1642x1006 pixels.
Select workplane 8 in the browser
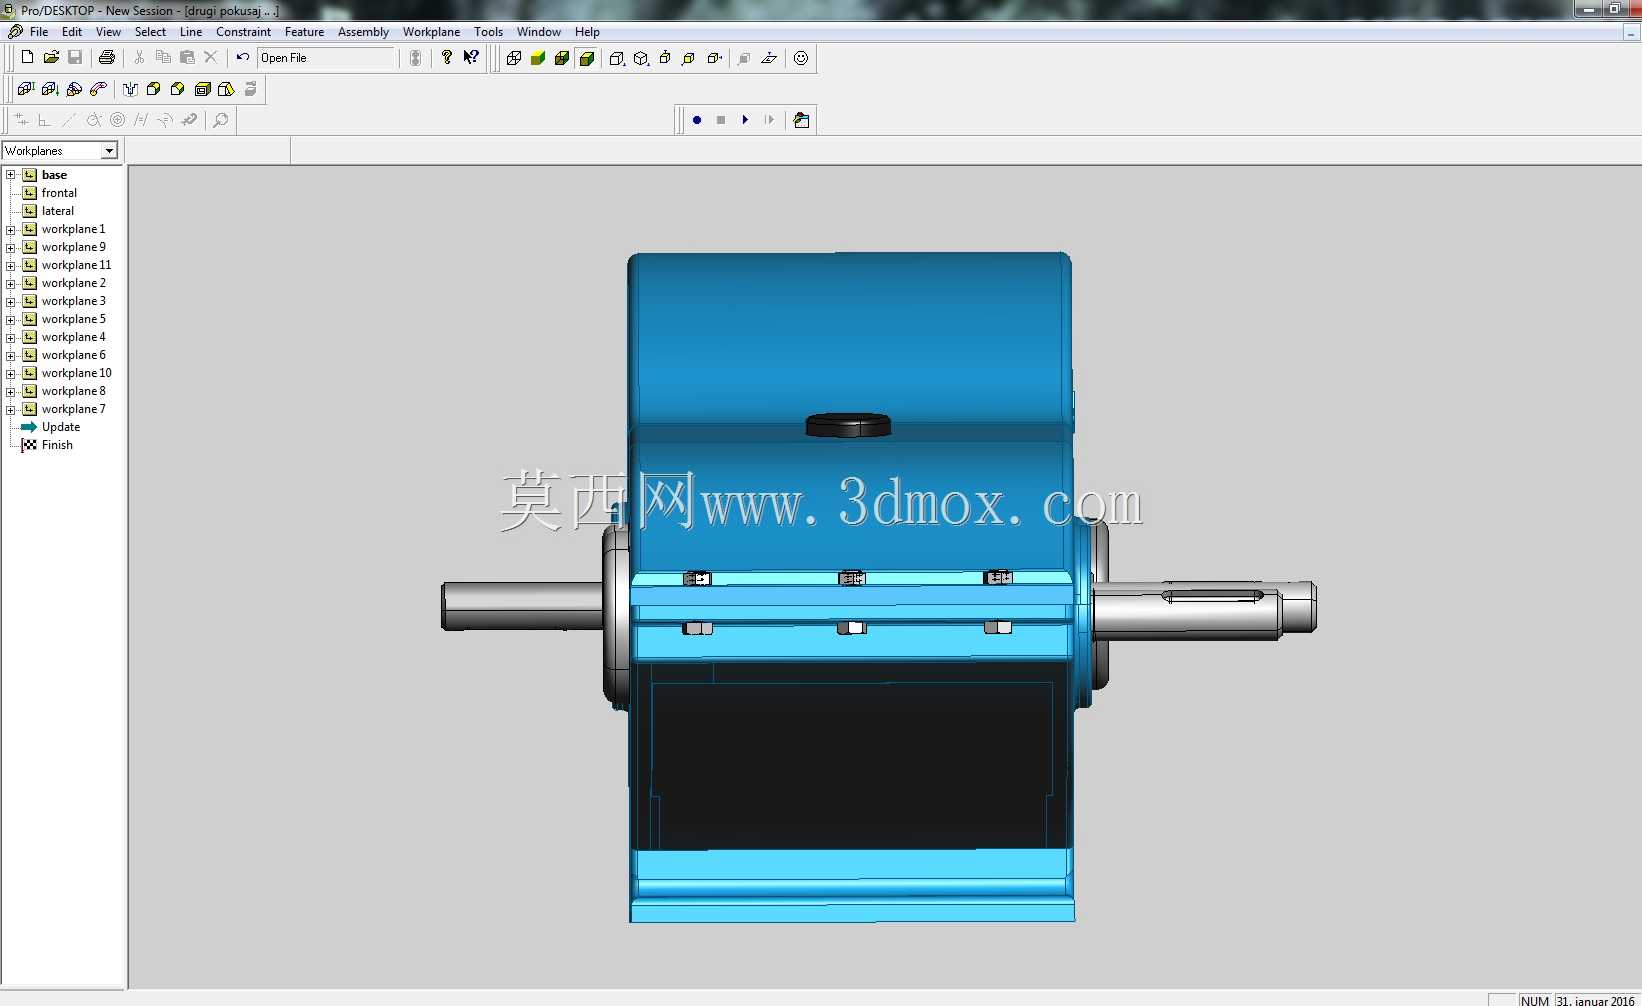point(73,391)
